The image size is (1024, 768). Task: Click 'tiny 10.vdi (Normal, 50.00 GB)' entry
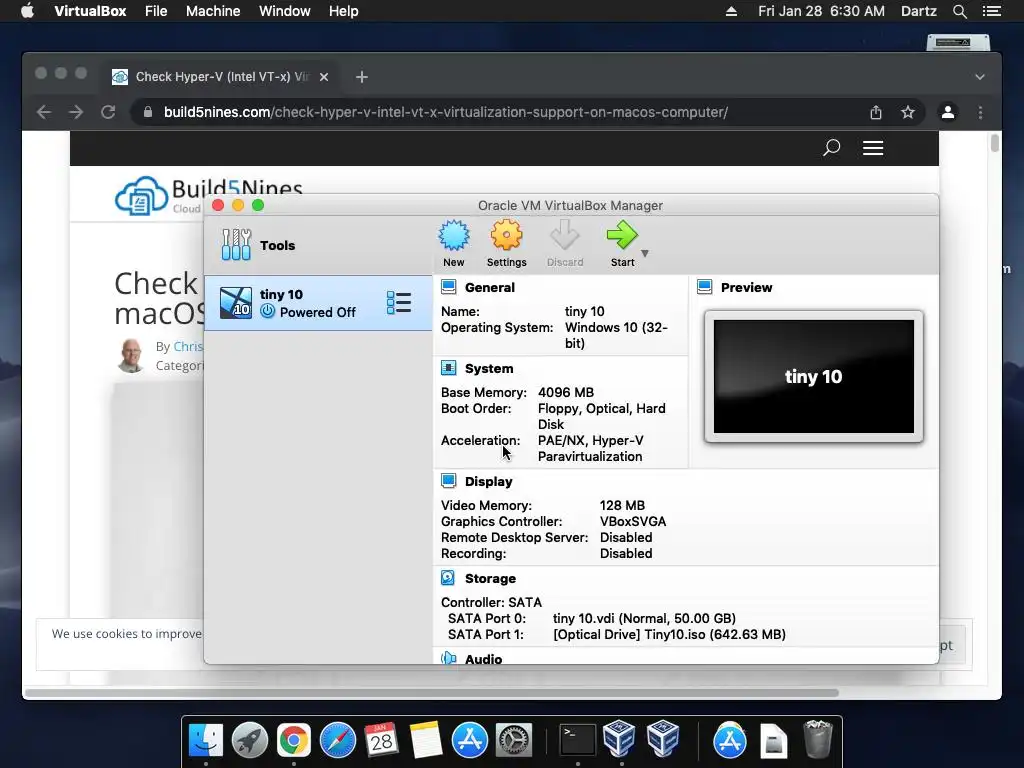(645, 618)
